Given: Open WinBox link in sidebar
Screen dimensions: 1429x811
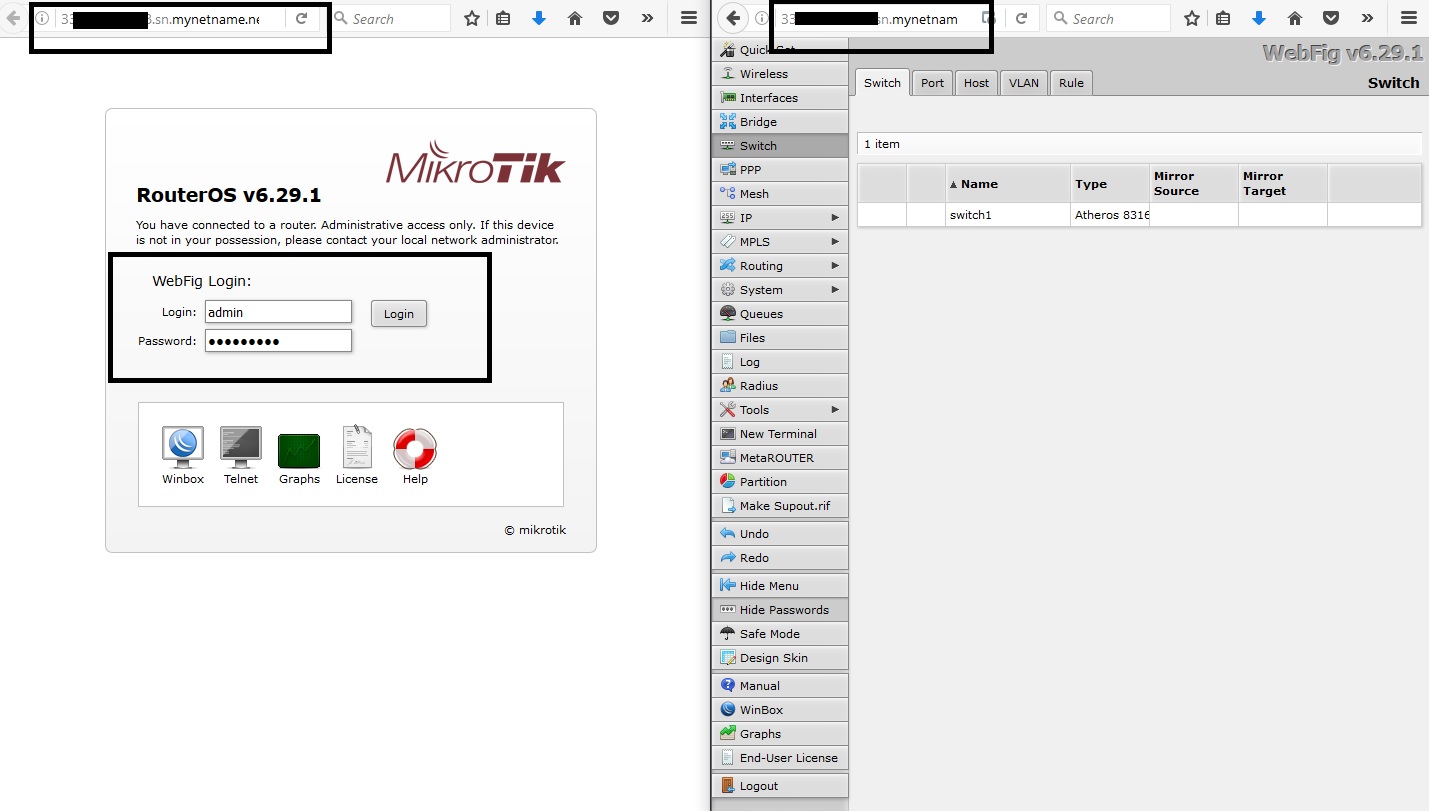Looking at the screenshot, I should [780, 710].
